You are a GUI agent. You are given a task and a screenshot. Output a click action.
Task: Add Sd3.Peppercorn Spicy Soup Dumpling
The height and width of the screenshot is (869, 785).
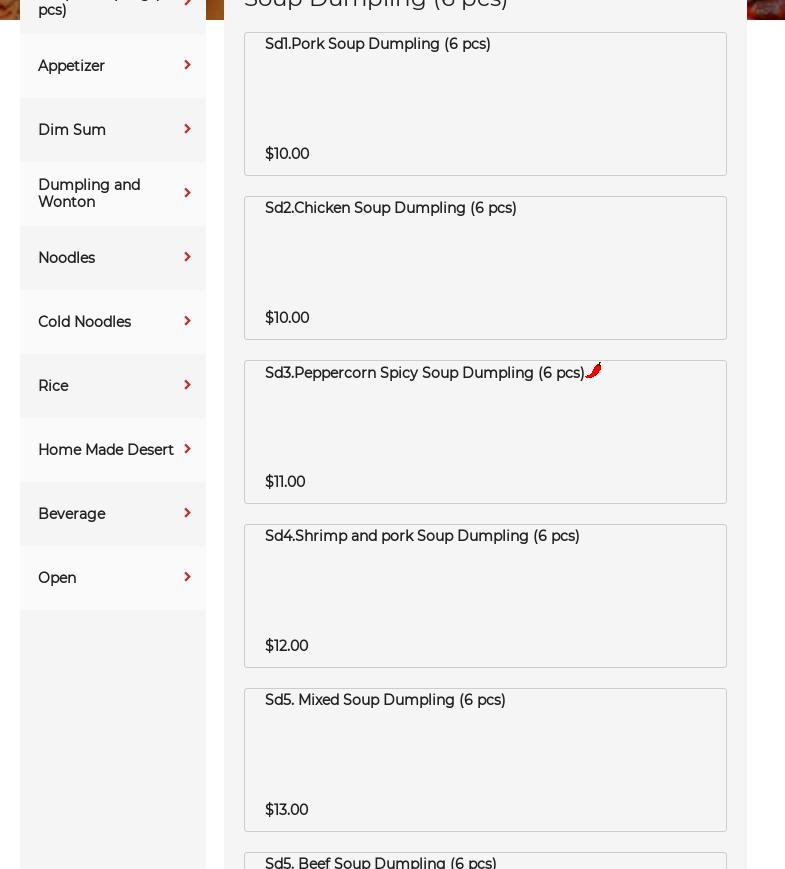(x=485, y=432)
